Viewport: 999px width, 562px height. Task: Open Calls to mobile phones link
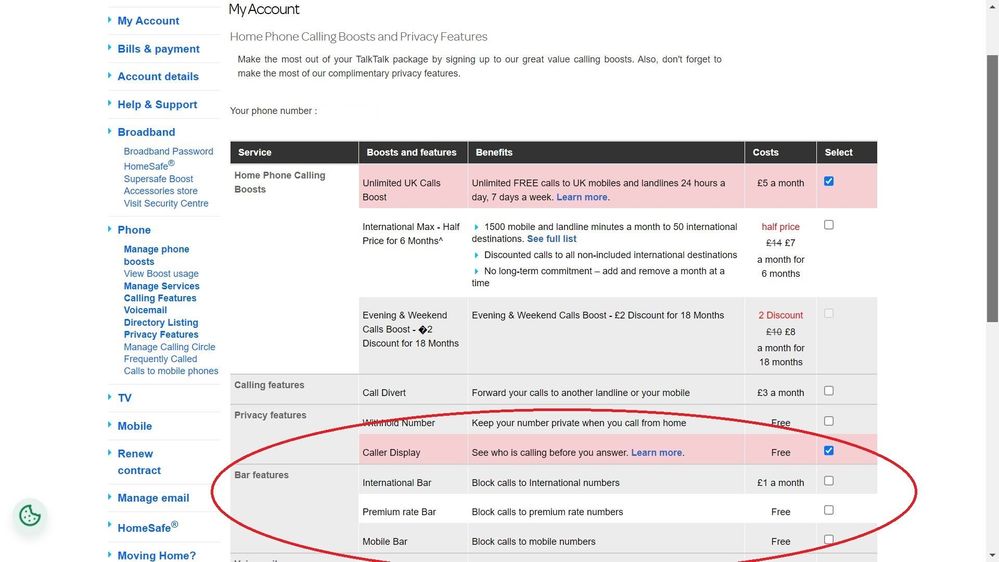pyautogui.click(x=171, y=371)
